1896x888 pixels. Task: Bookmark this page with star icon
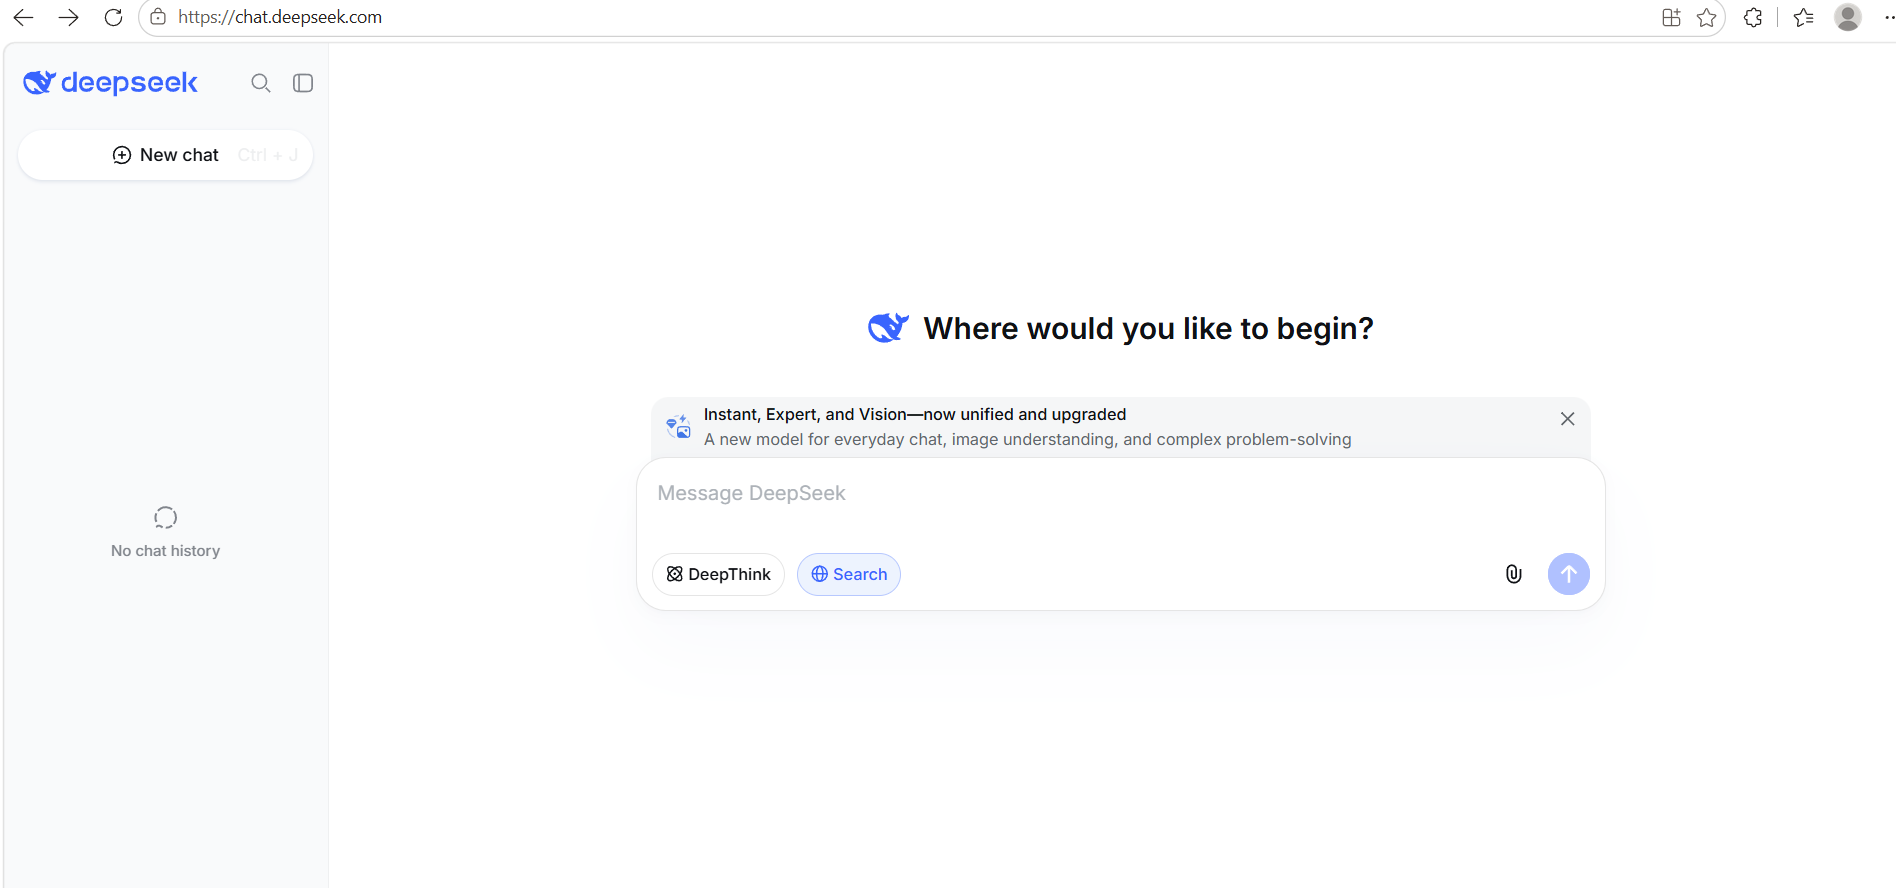(1707, 17)
